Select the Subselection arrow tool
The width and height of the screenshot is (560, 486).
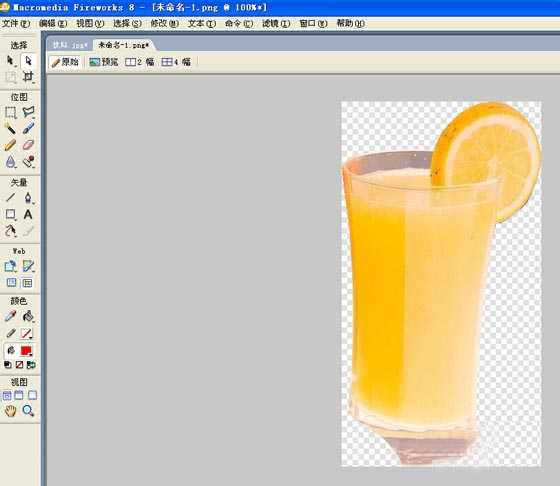click(x=28, y=61)
